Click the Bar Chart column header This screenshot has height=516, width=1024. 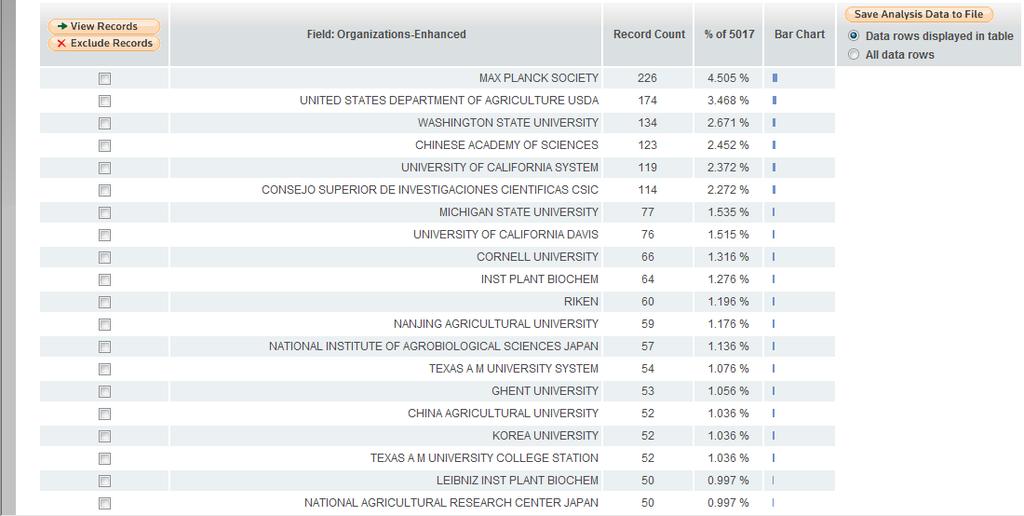[799, 34]
